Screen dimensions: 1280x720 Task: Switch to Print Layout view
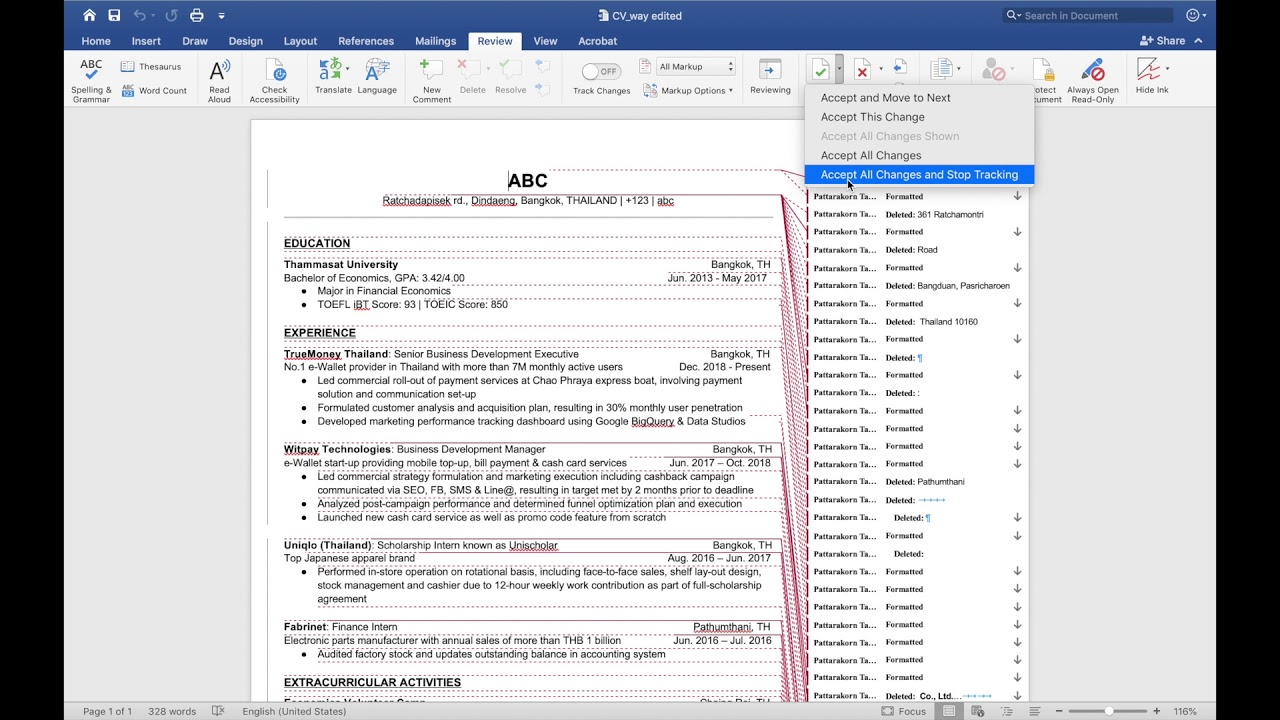coord(949,711)
